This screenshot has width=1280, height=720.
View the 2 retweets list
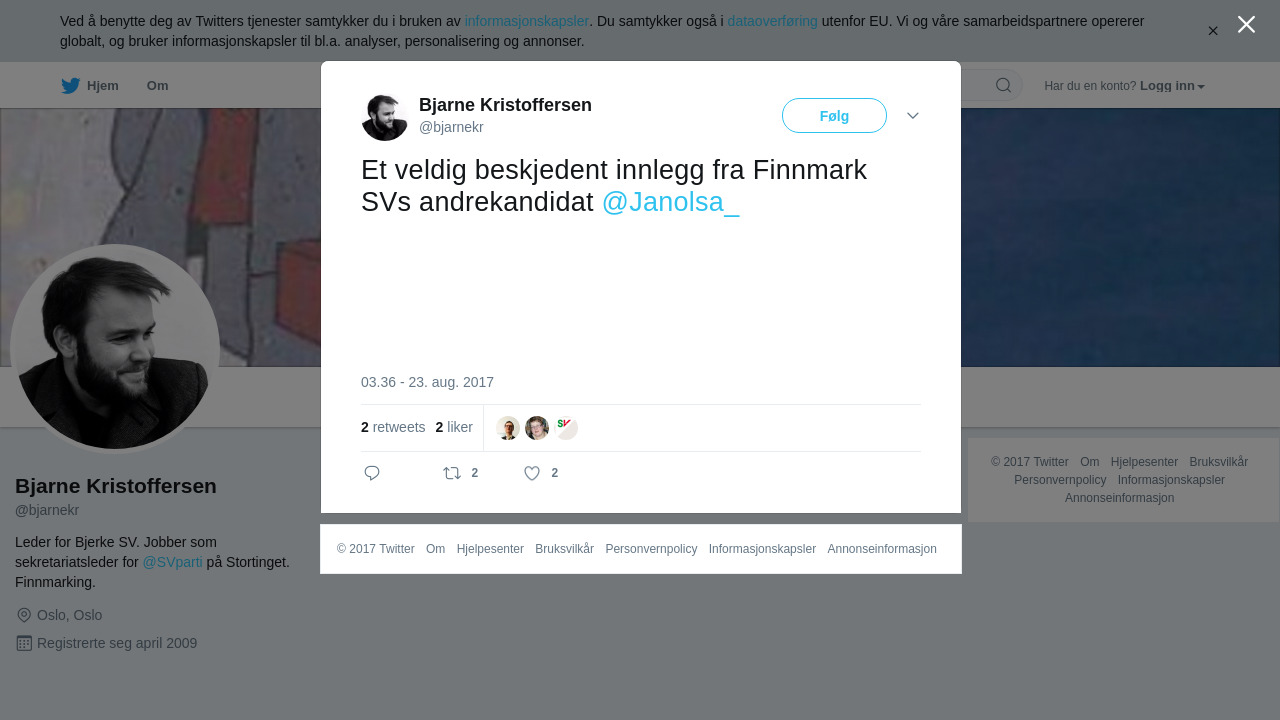393,427
